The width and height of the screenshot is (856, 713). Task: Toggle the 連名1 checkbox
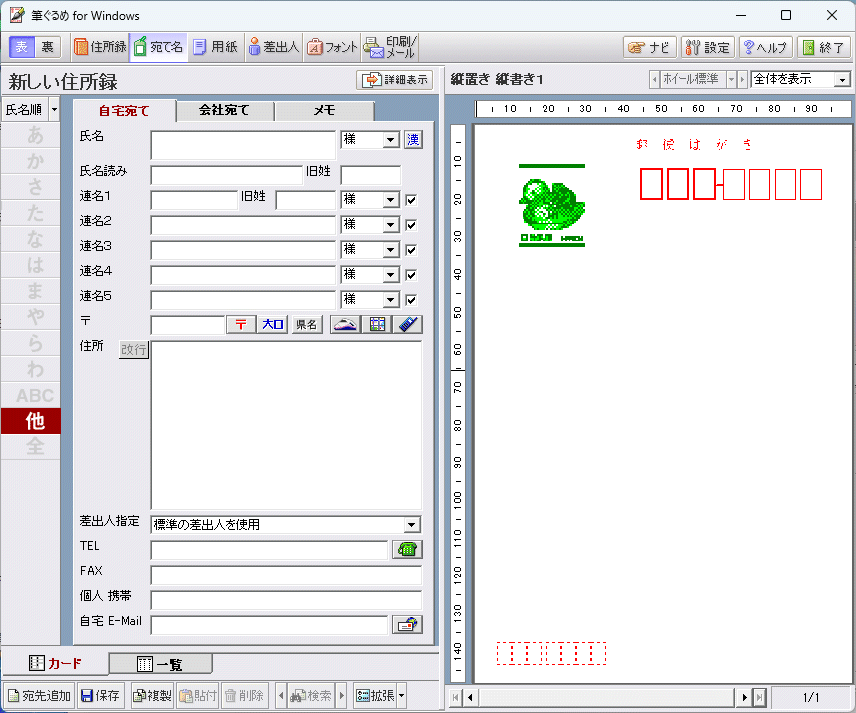(x=411, y=200)
